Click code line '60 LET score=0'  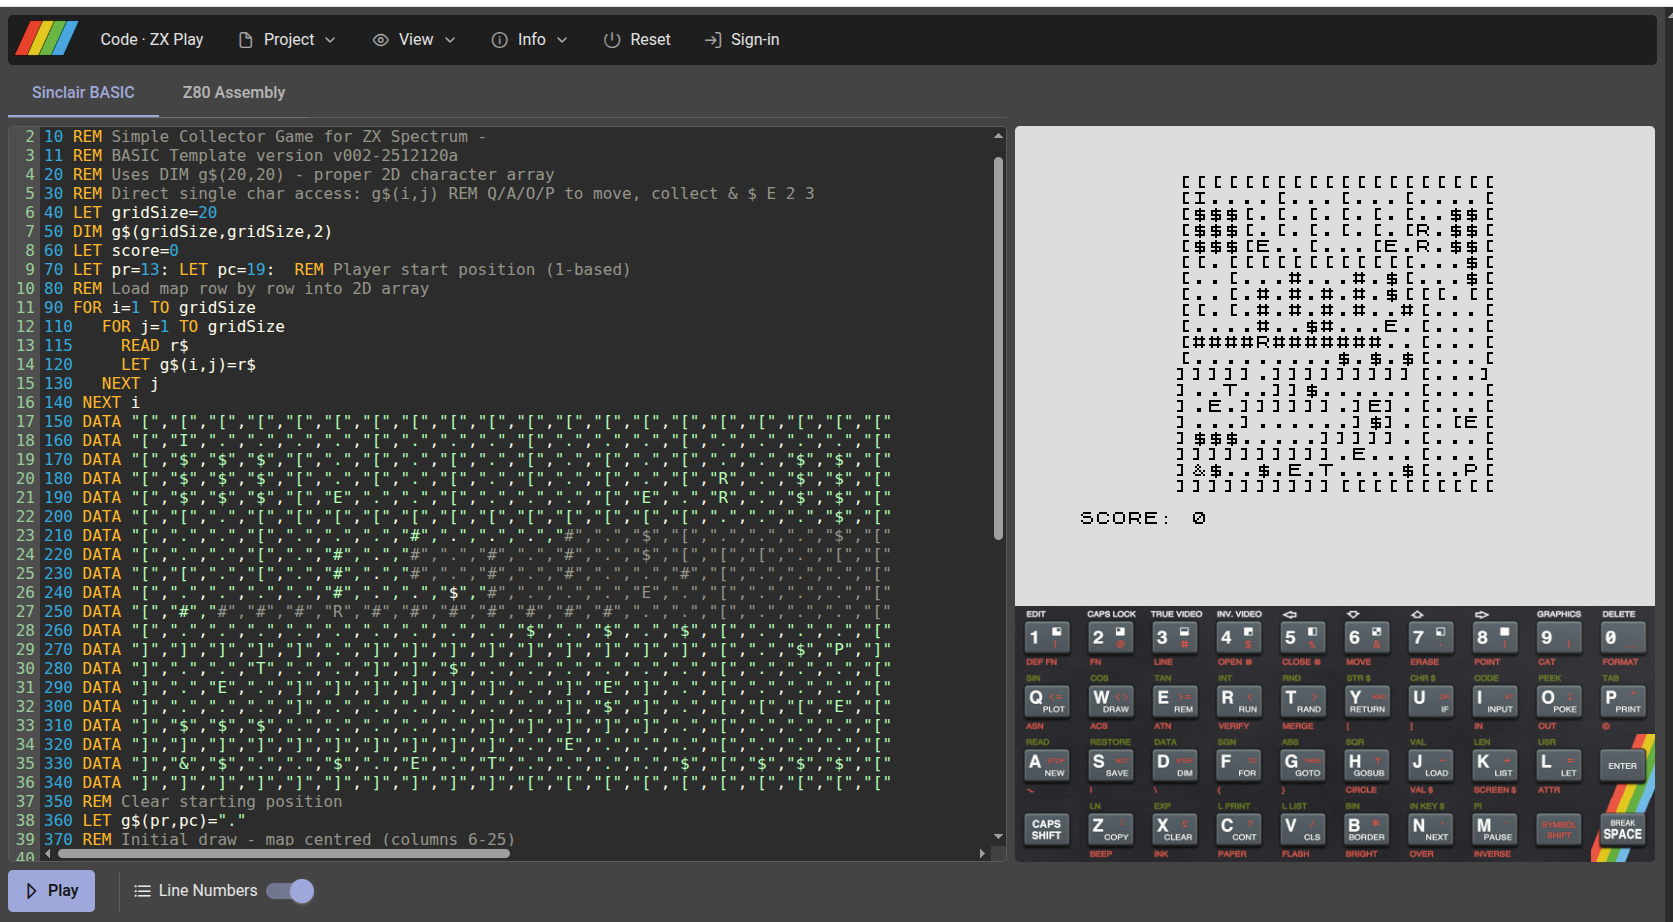[x=111, y=251]
